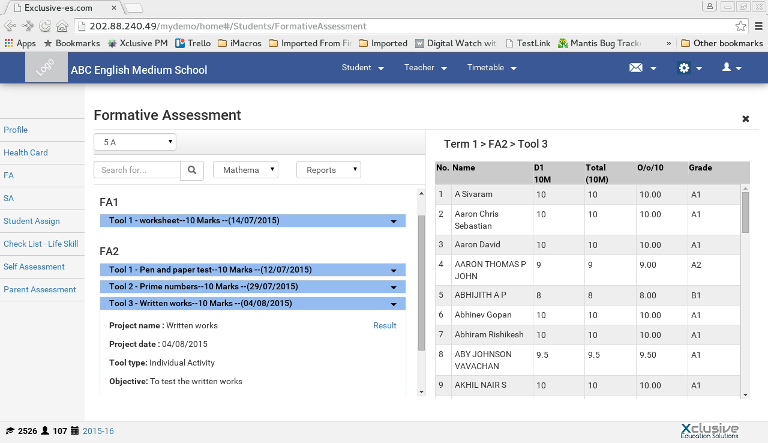
Task: Go to Health Card in sidebar
Action: tap(25, 153)
